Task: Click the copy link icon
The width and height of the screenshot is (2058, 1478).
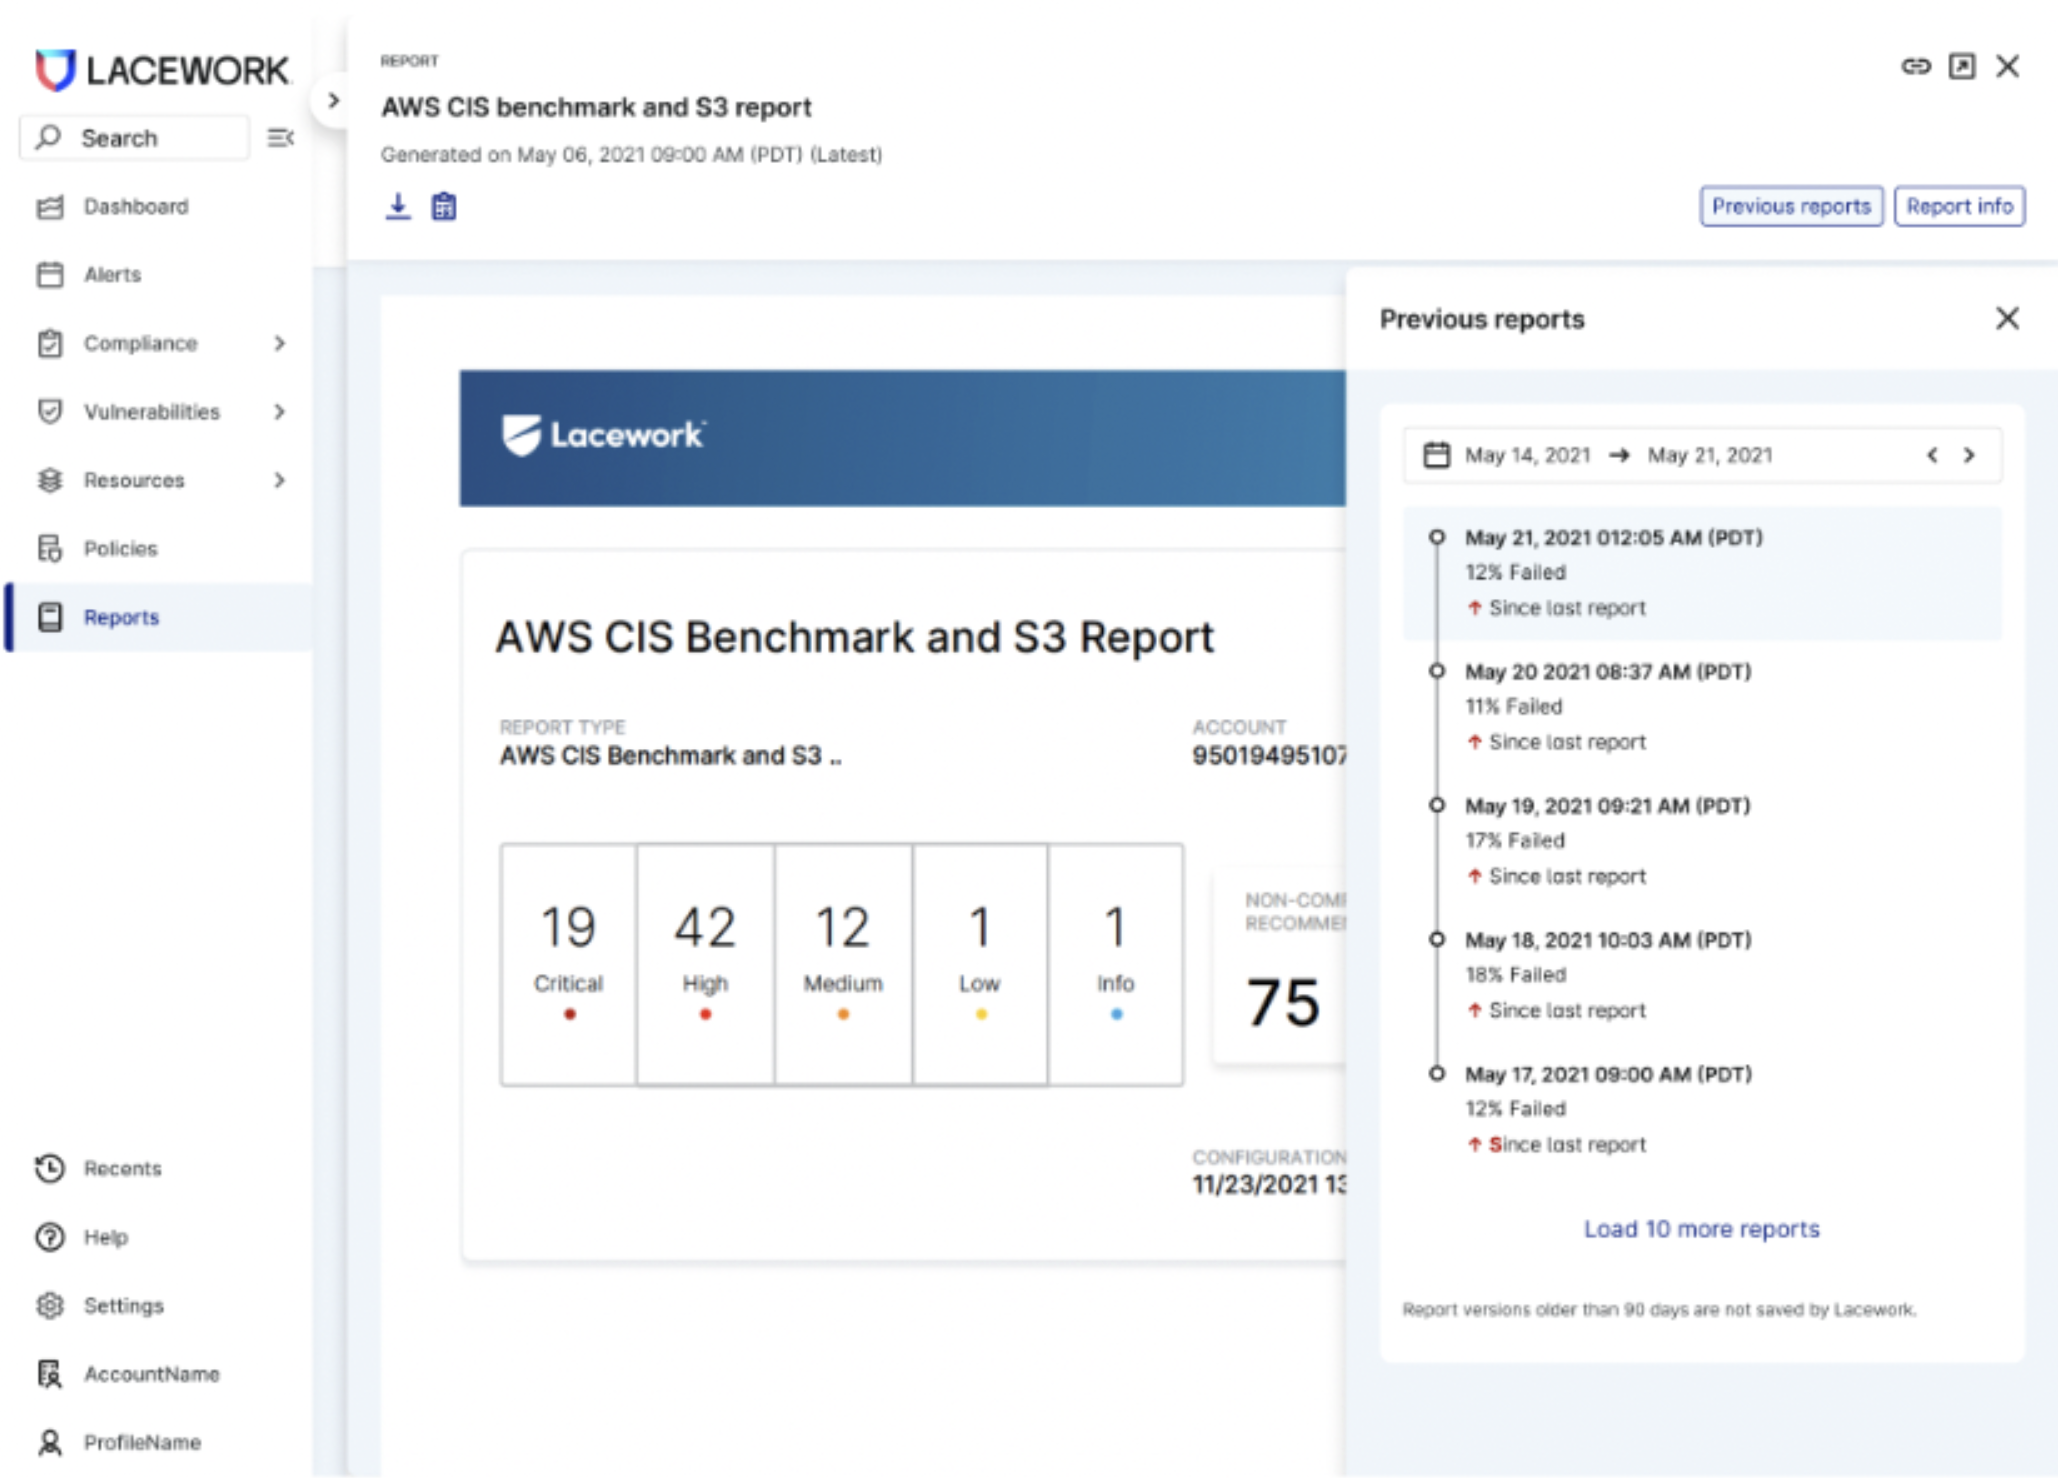Action: 1915,67
